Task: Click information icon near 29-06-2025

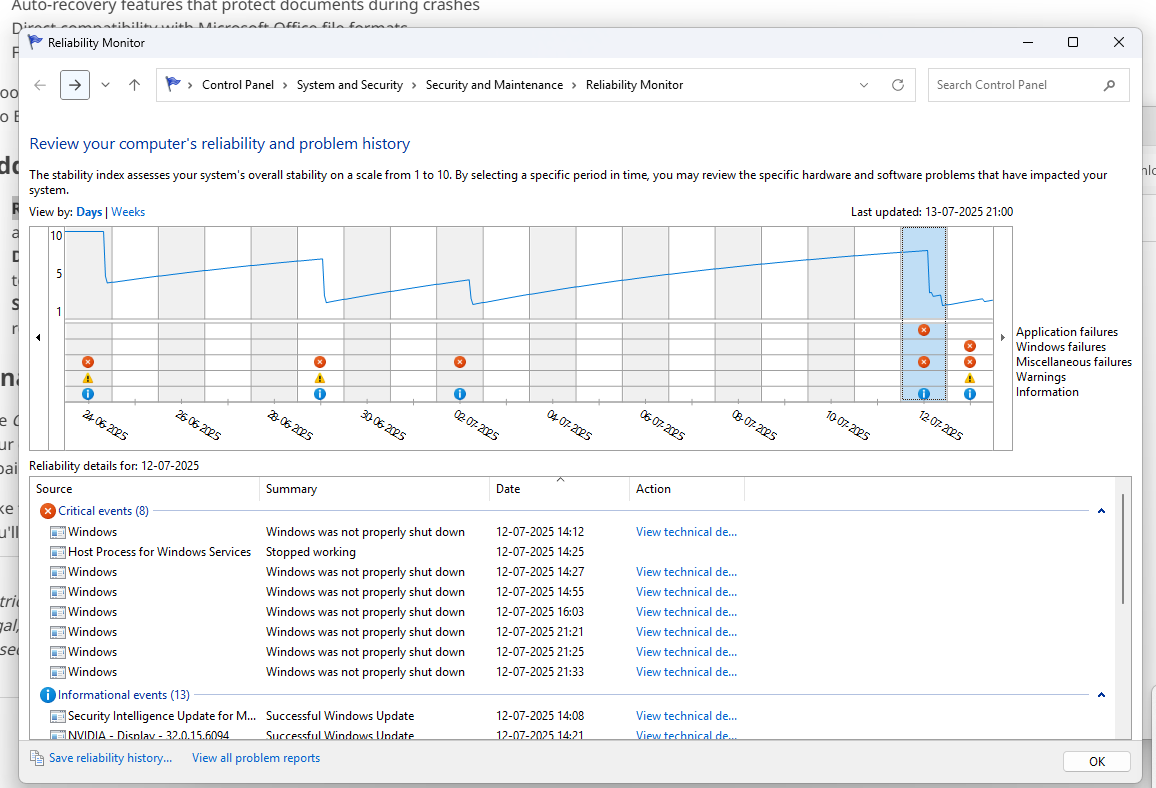Action: pos(319,394)
